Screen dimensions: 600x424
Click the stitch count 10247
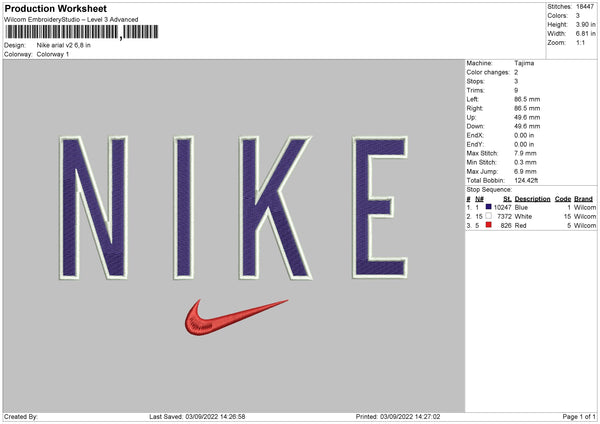click(502, 207)
